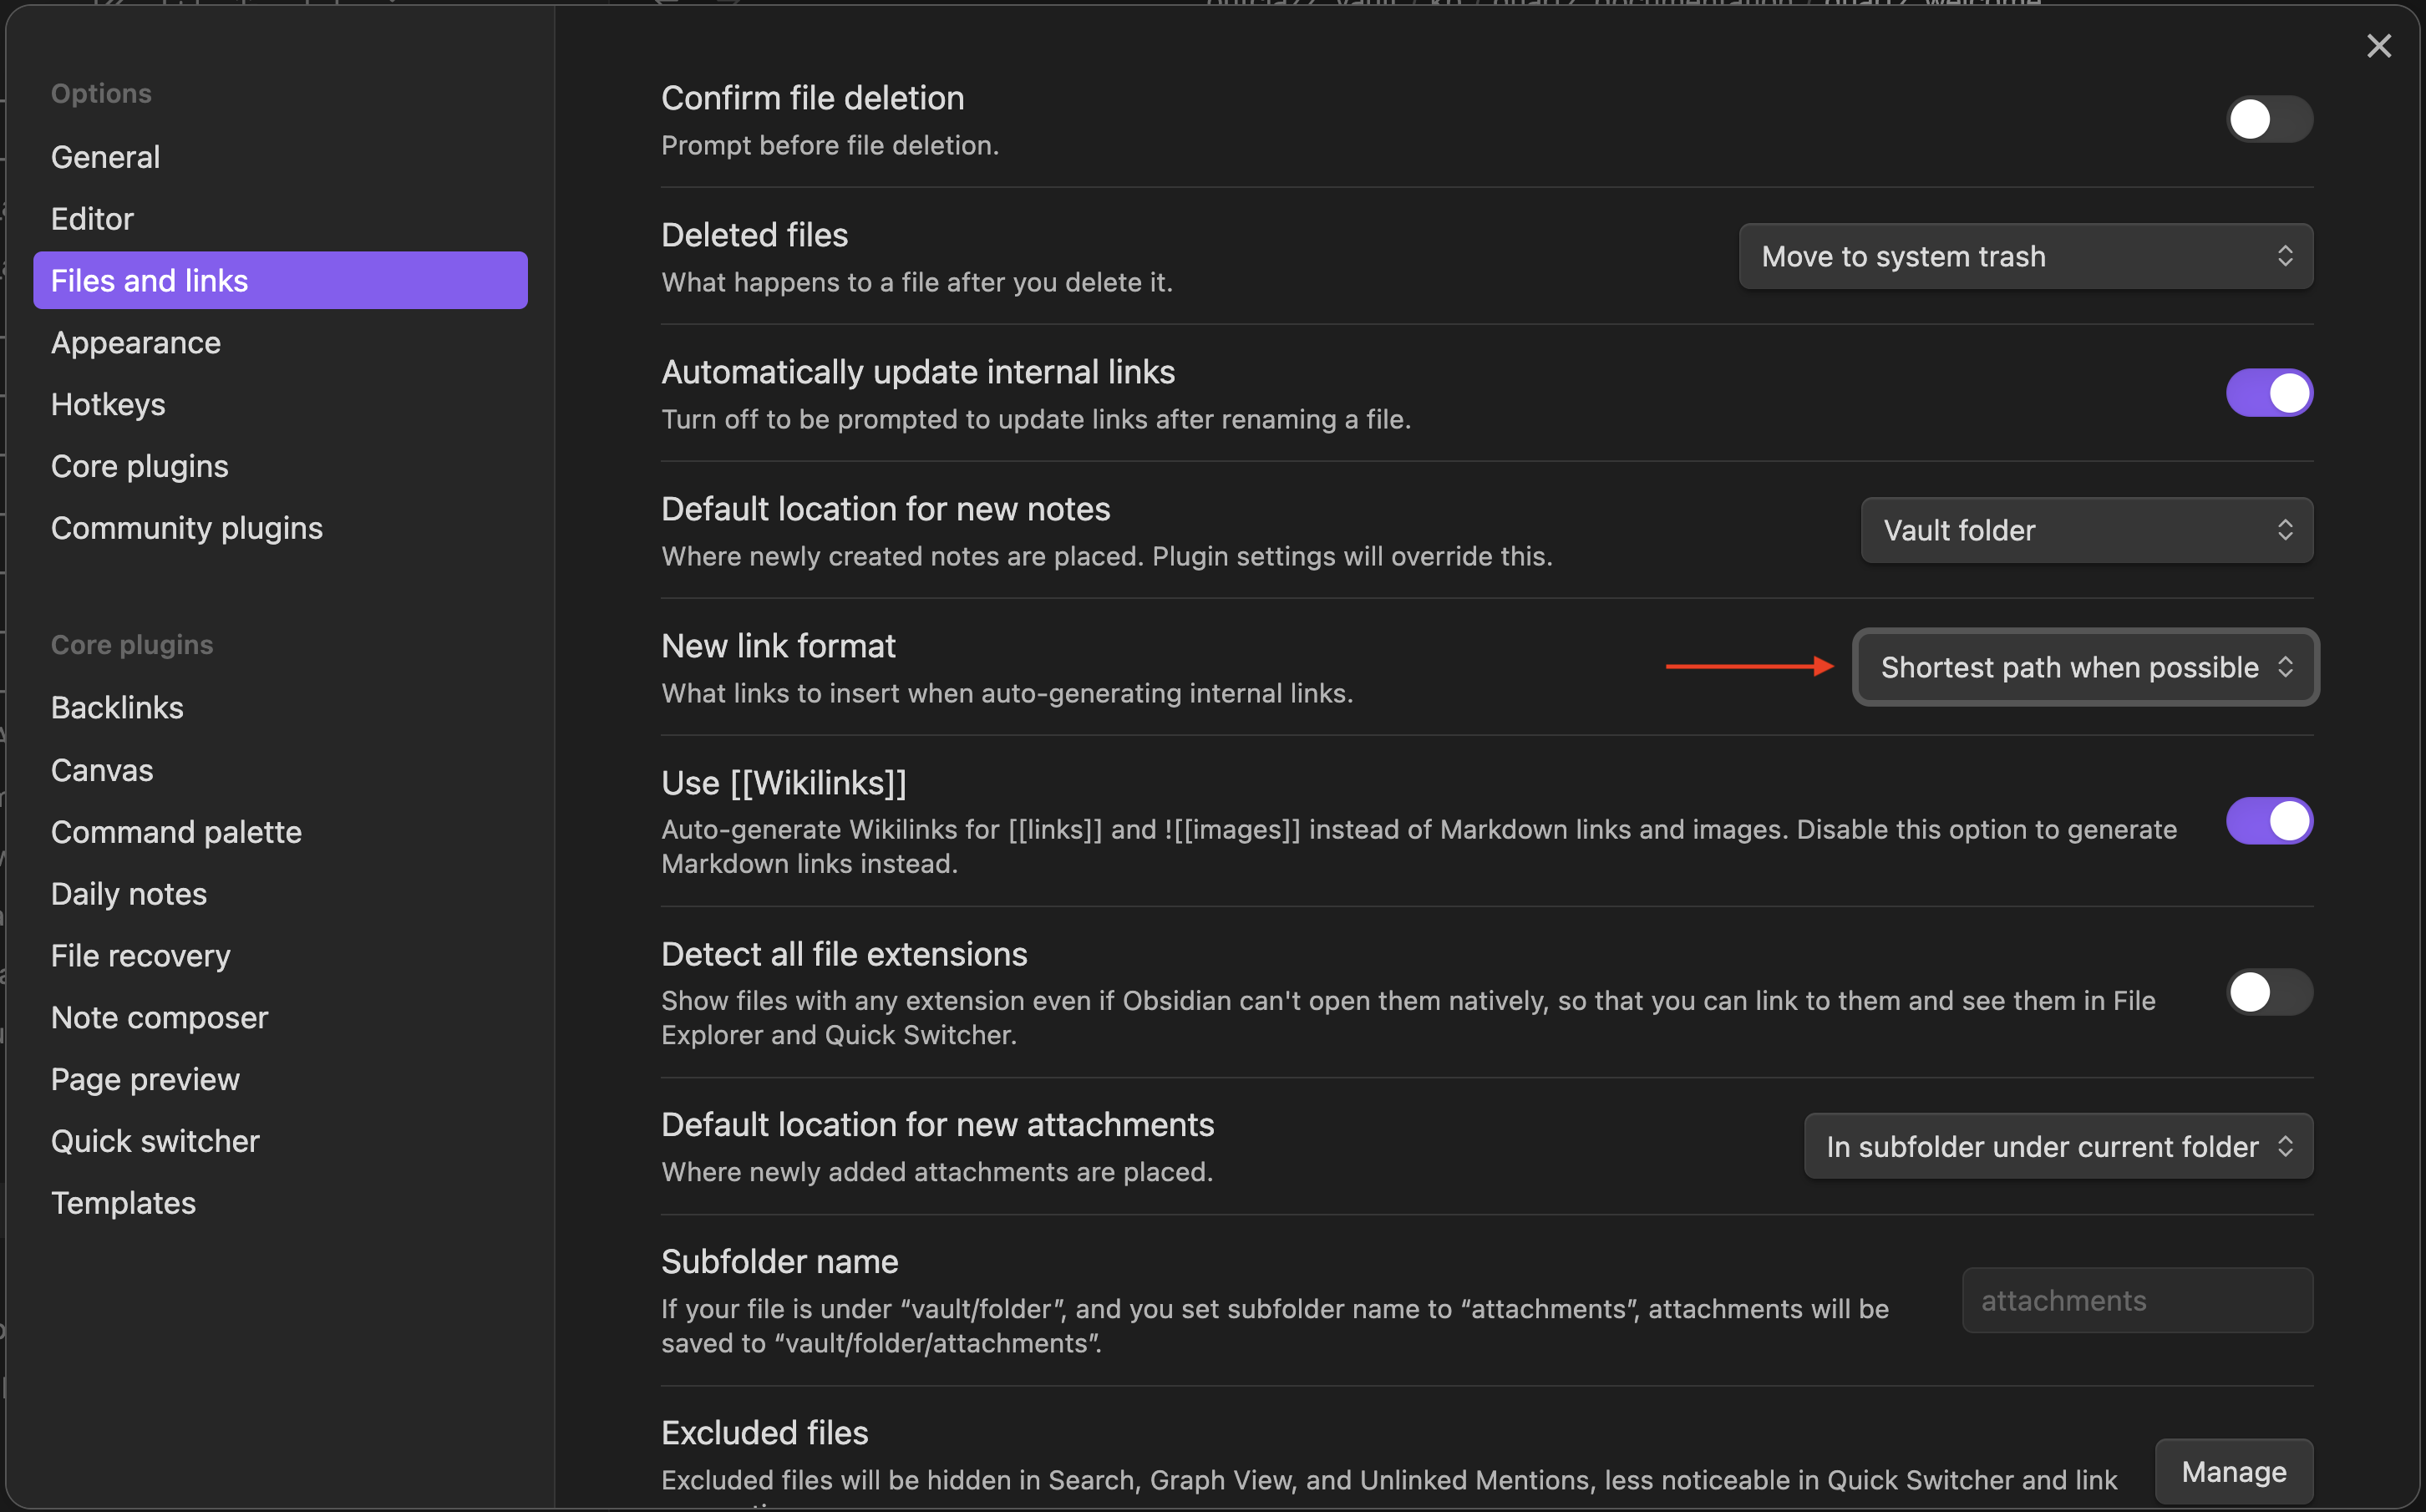Open General settings section
The image size is (2426, 1512).
tap(105, 157)
